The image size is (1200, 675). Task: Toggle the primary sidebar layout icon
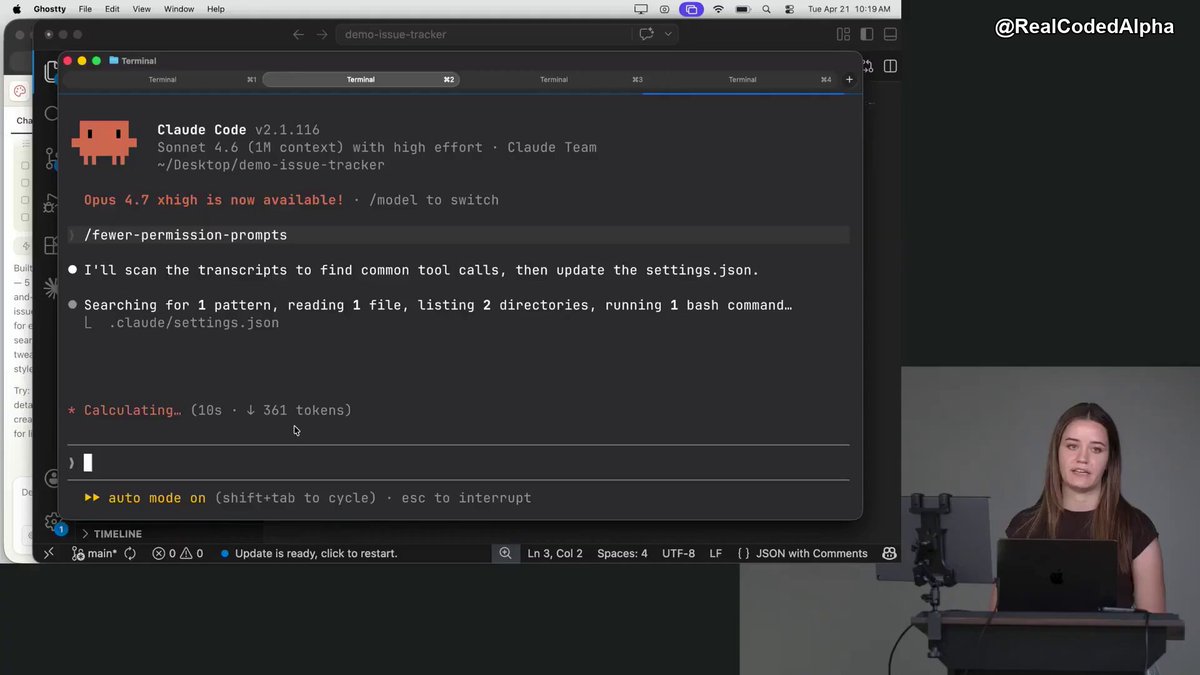(866, 34)
